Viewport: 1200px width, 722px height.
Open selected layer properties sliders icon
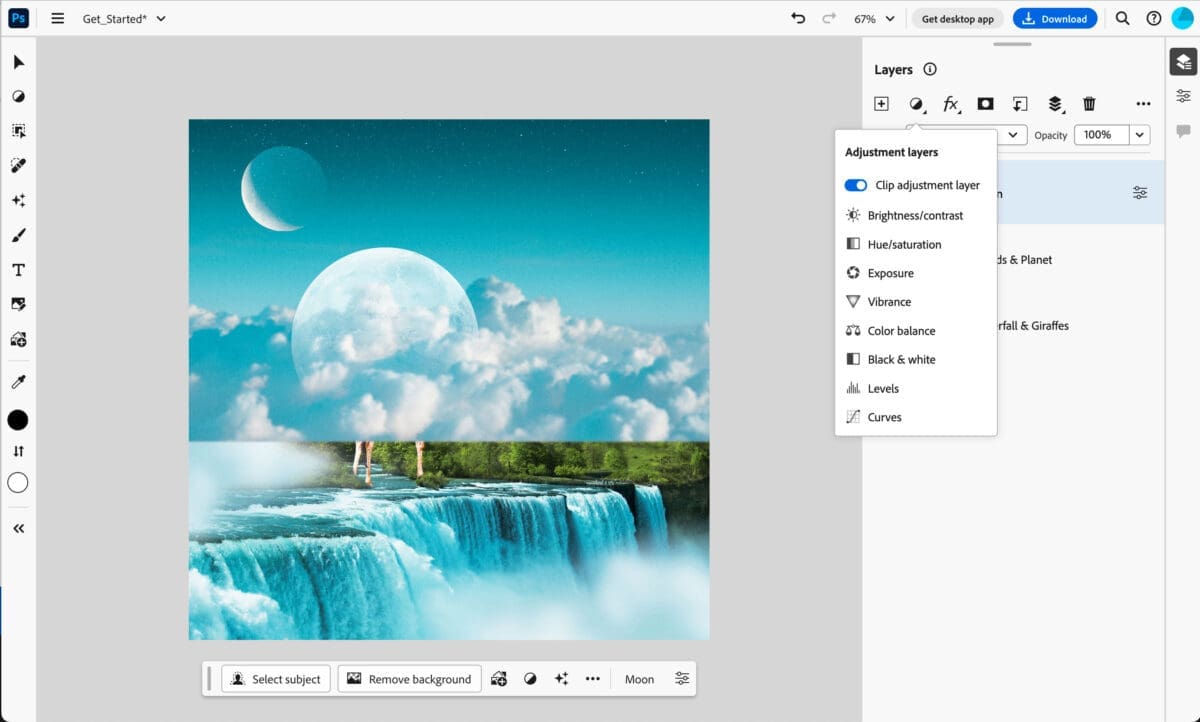pos(1140,193)
